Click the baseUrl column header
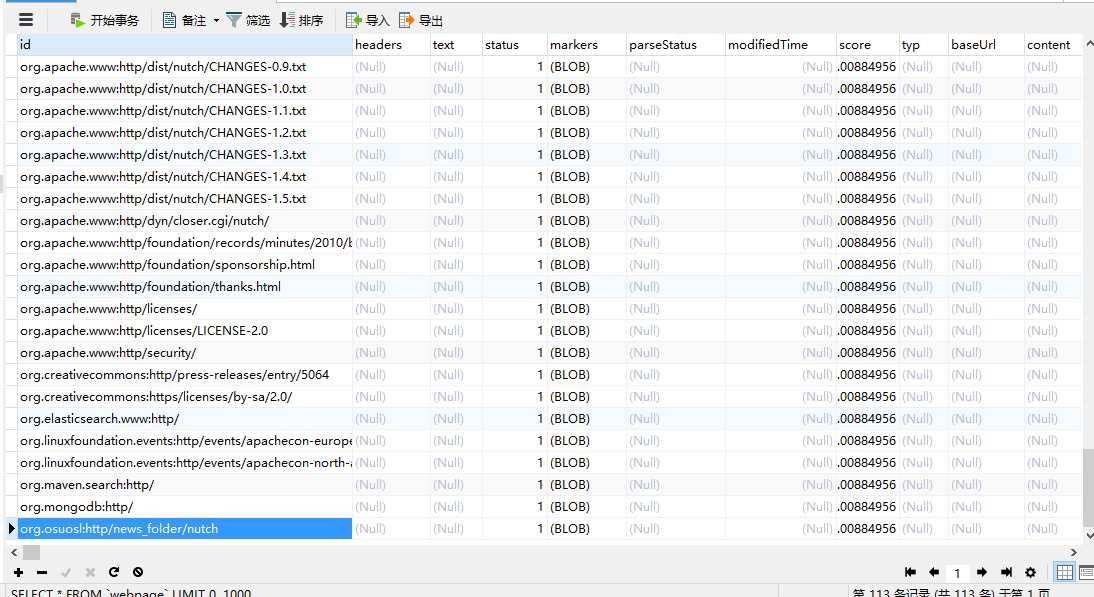1094x597 pixels. 986,45
